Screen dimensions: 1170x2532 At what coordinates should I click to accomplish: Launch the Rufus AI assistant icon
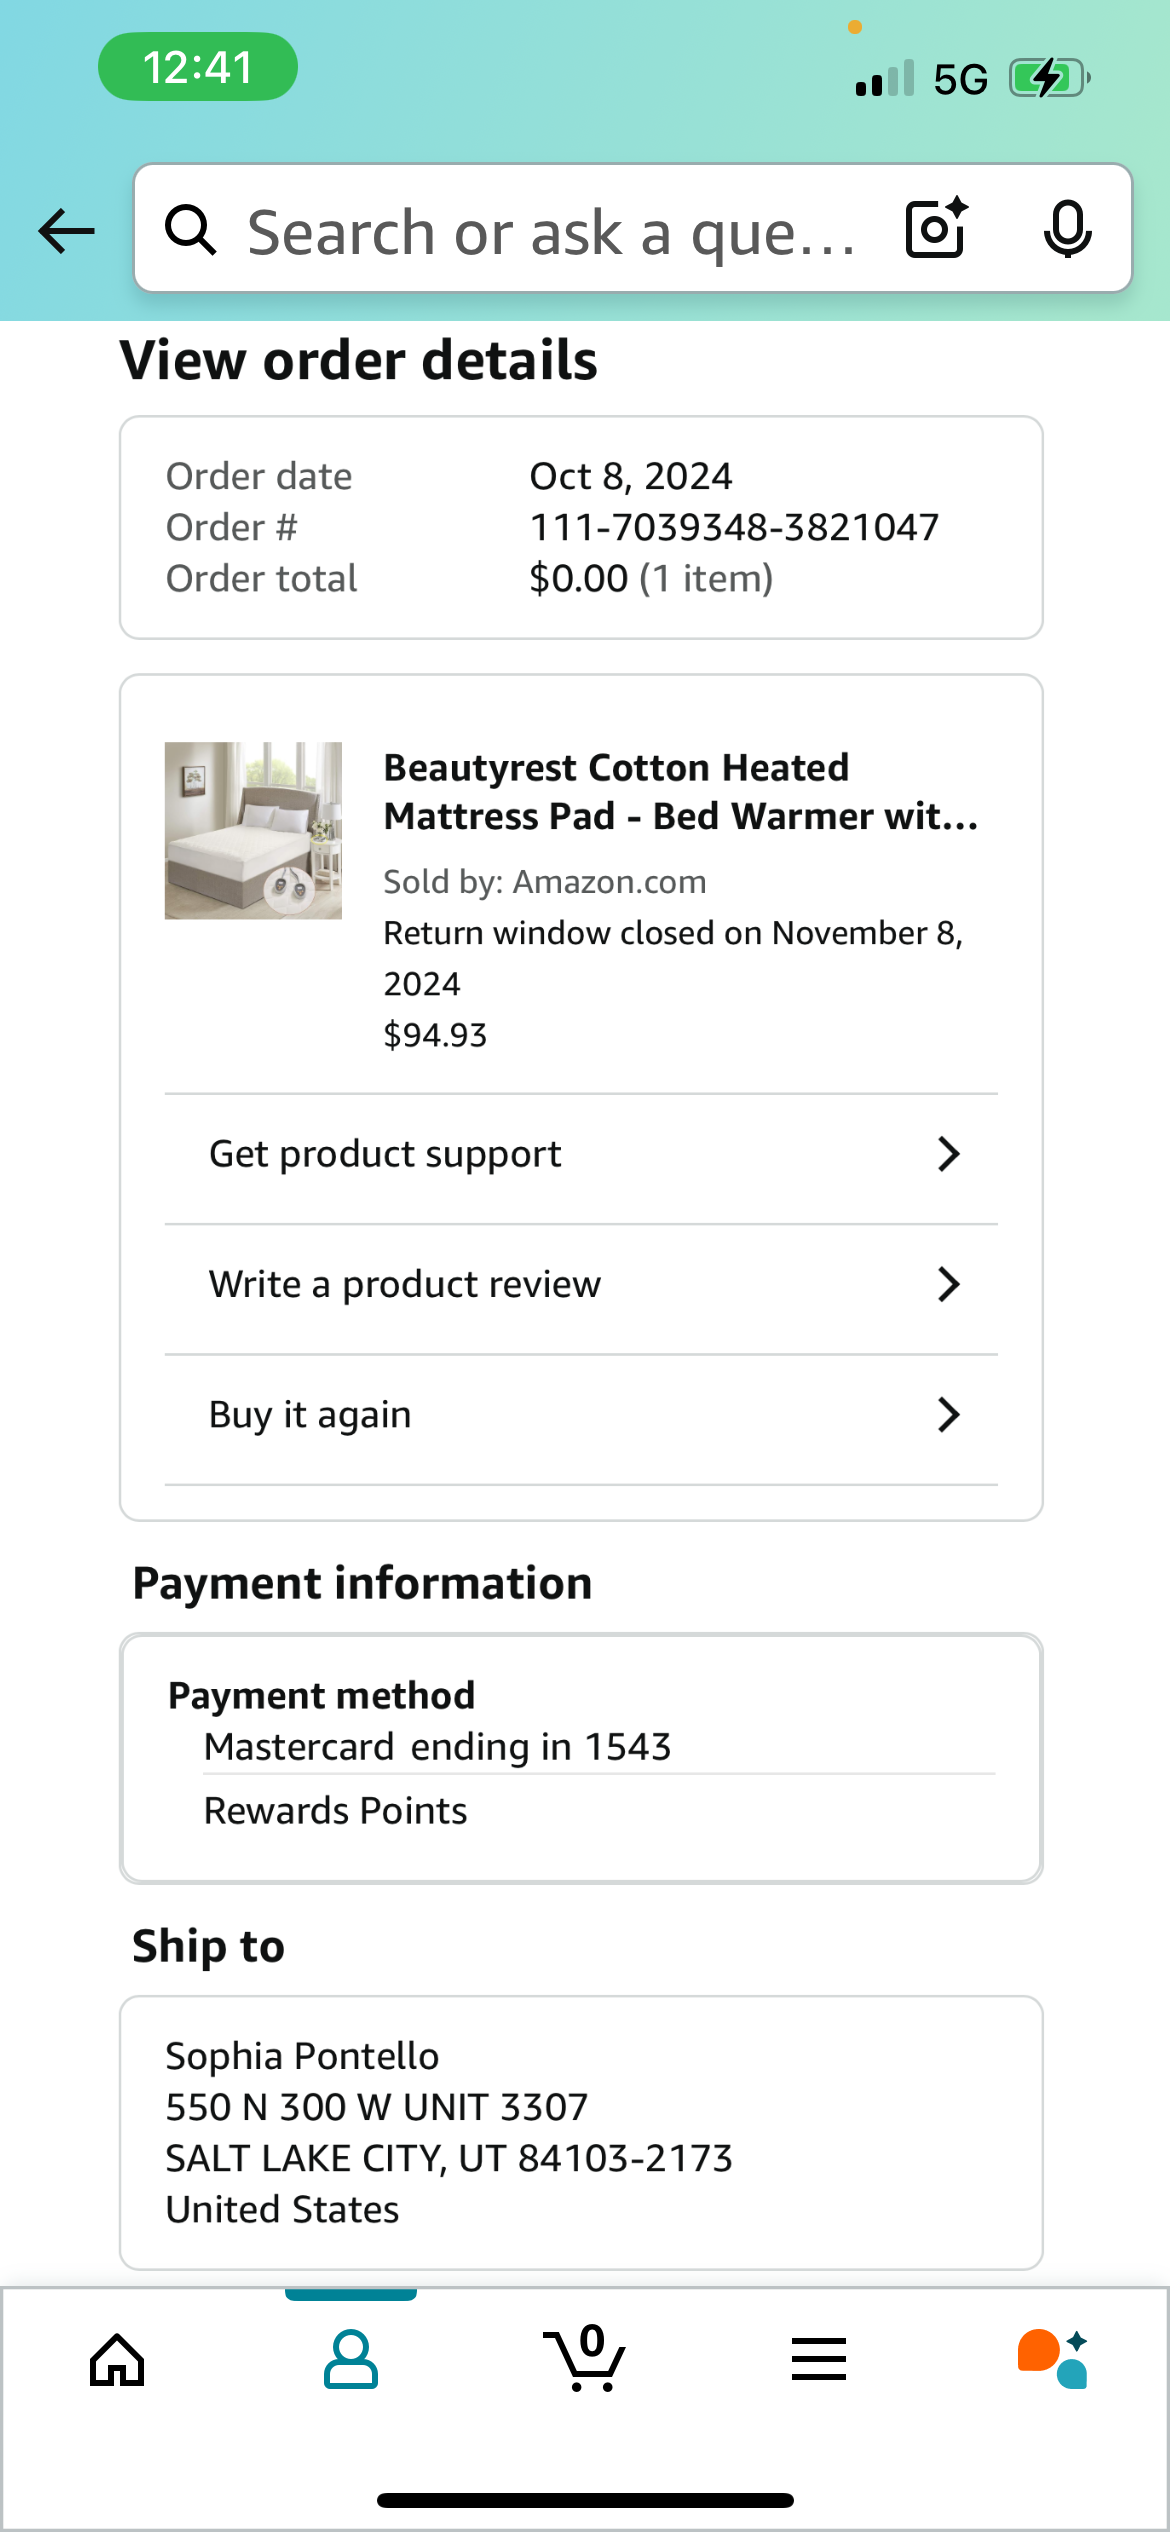tap(1053, 2359)
